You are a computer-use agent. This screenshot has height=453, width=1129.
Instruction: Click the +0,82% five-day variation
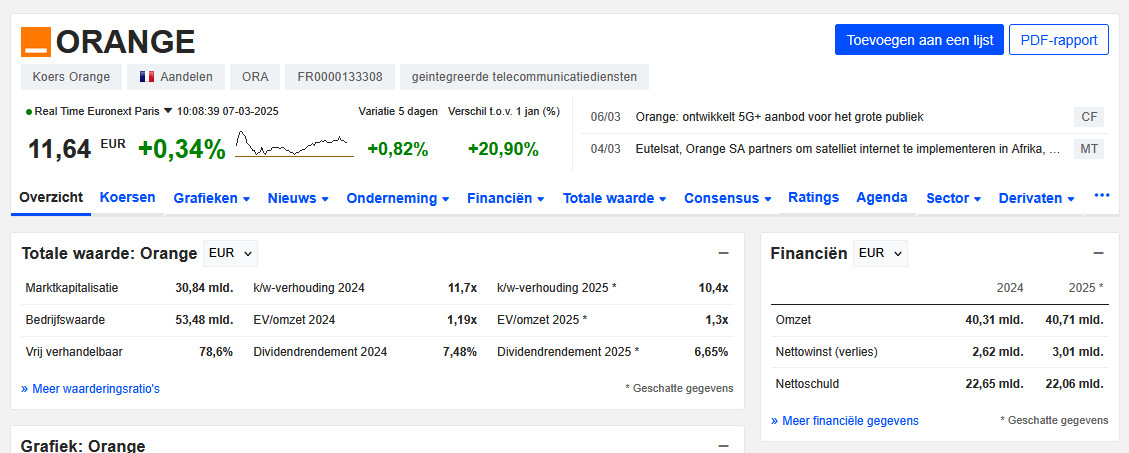point(397,149)
